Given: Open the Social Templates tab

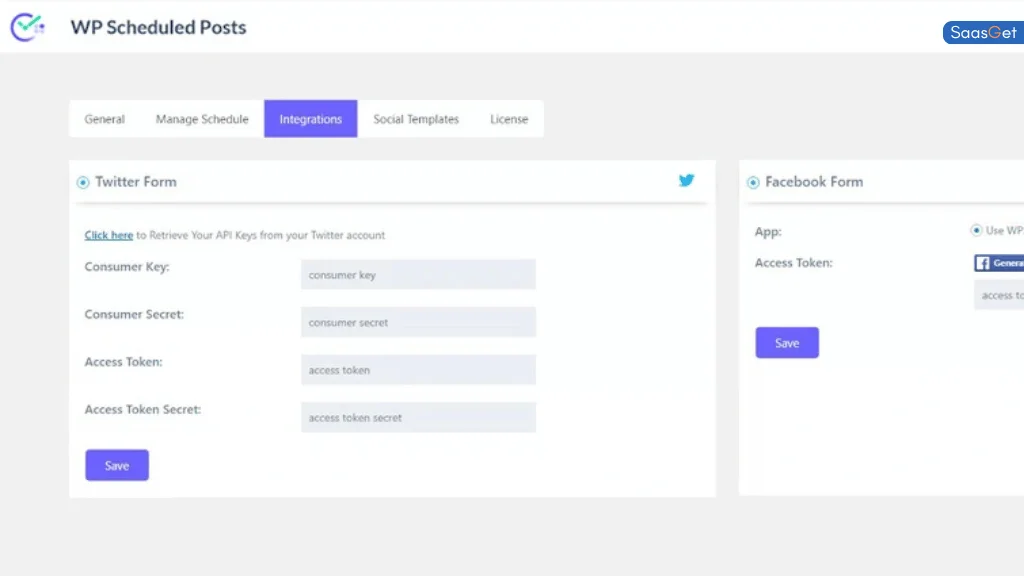Looking at the screenshot, I should click(416, 119).
